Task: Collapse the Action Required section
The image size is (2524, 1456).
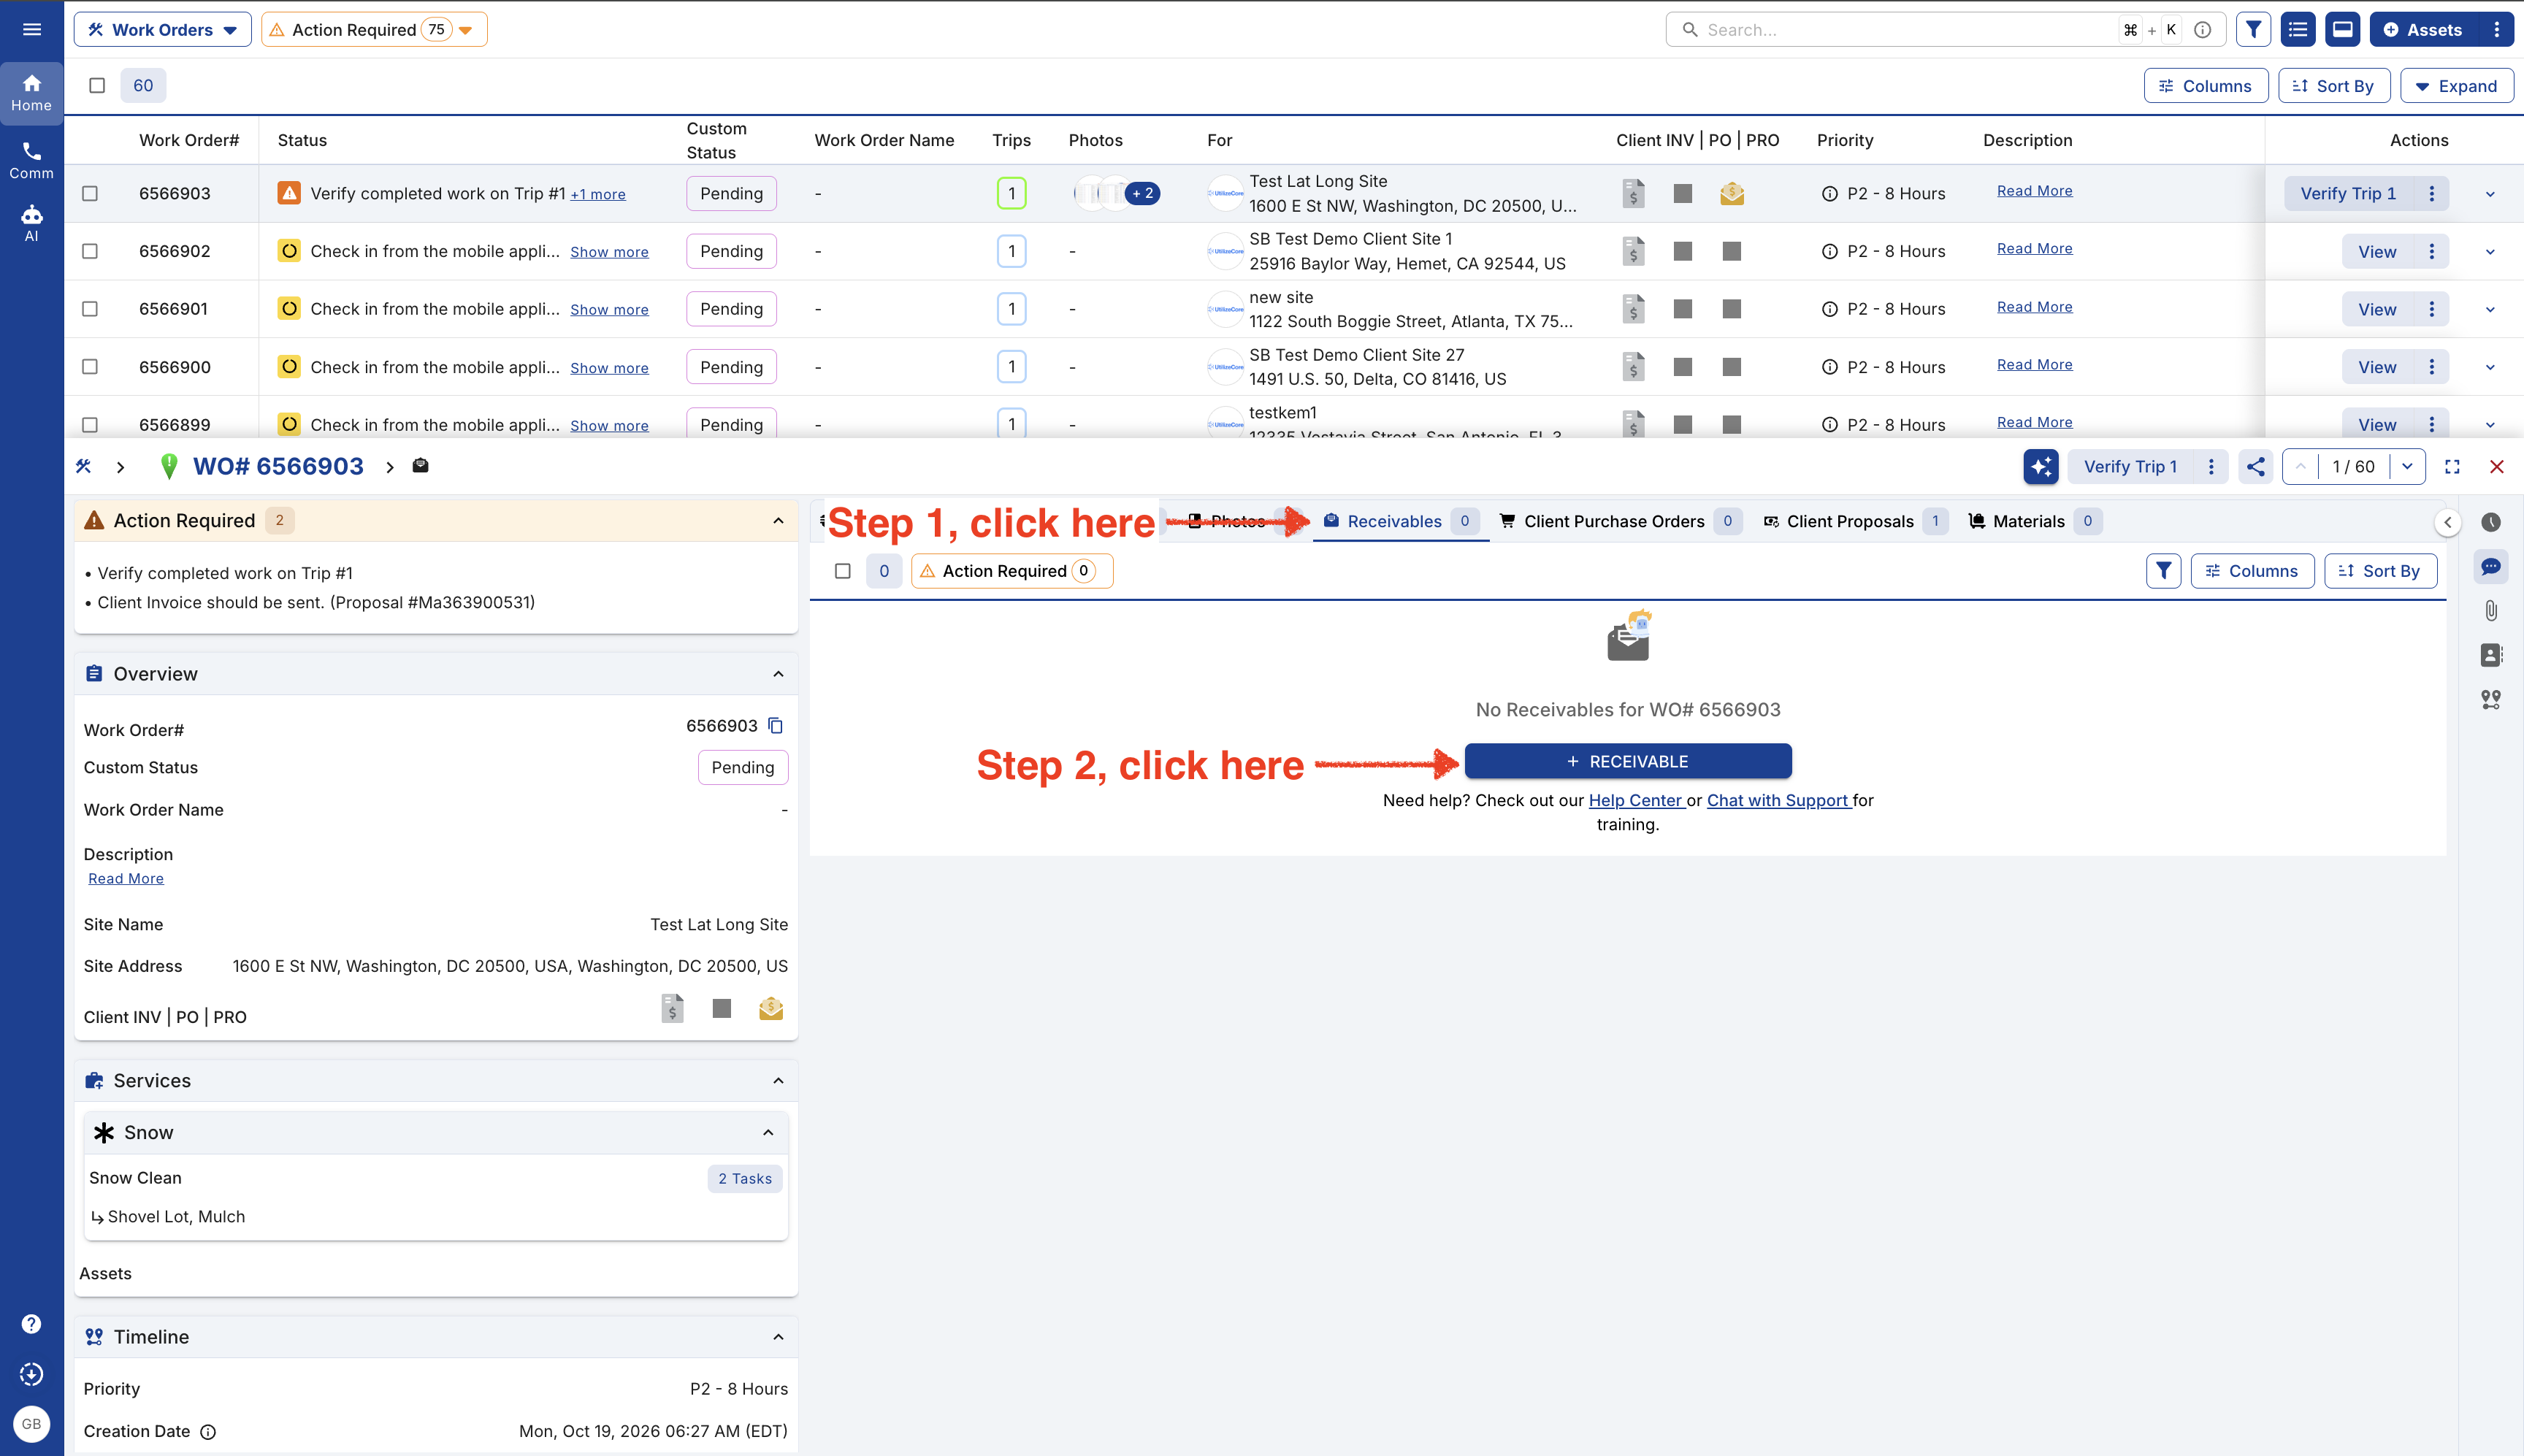Action: click(x=778, y=521)
